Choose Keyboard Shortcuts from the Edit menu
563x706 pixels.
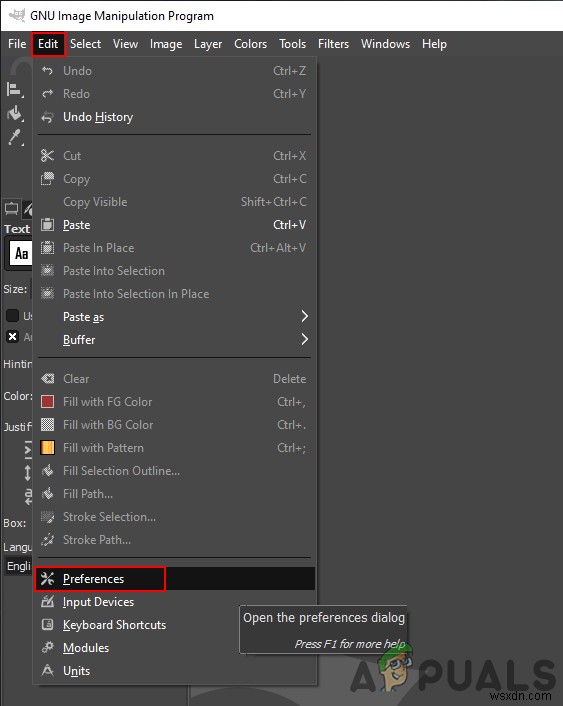(x=176, y=625)
